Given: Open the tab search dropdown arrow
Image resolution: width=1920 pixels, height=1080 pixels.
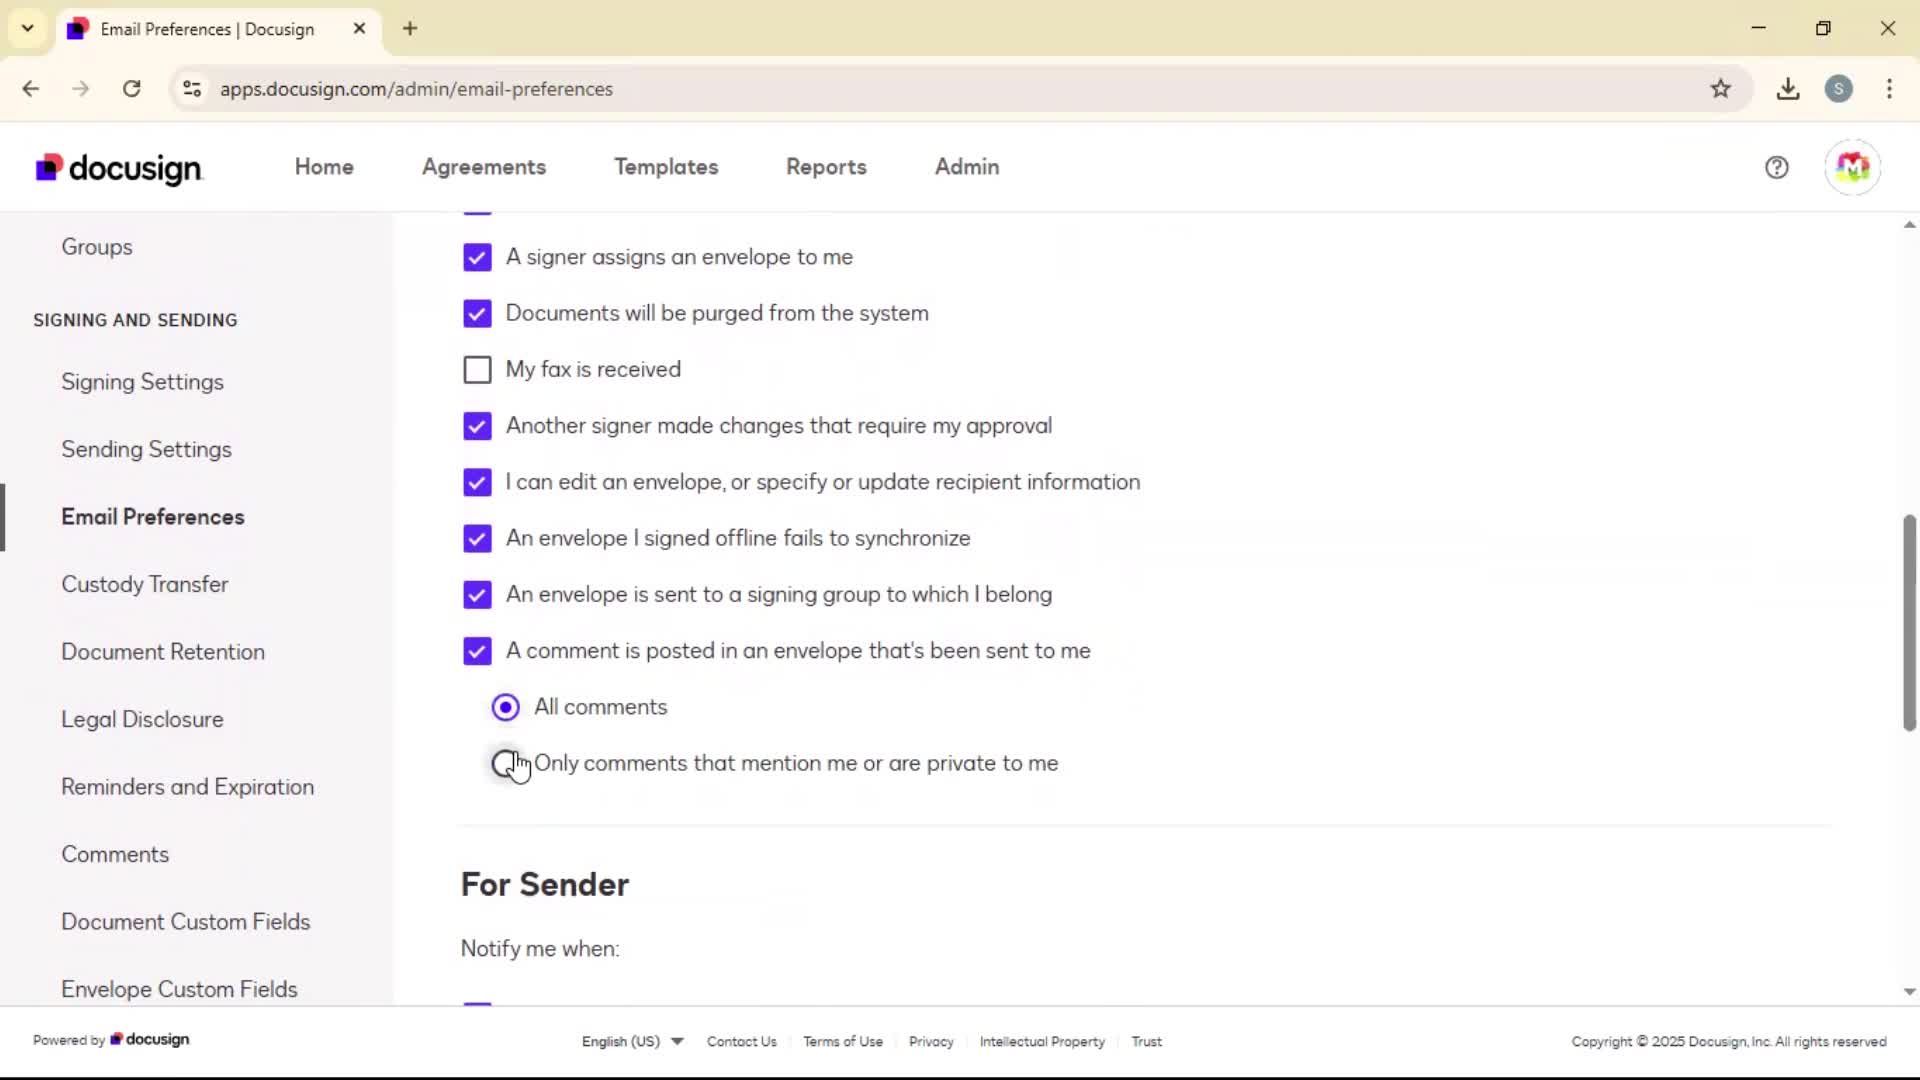Looking at the screenshot, I should pos(28,29).
